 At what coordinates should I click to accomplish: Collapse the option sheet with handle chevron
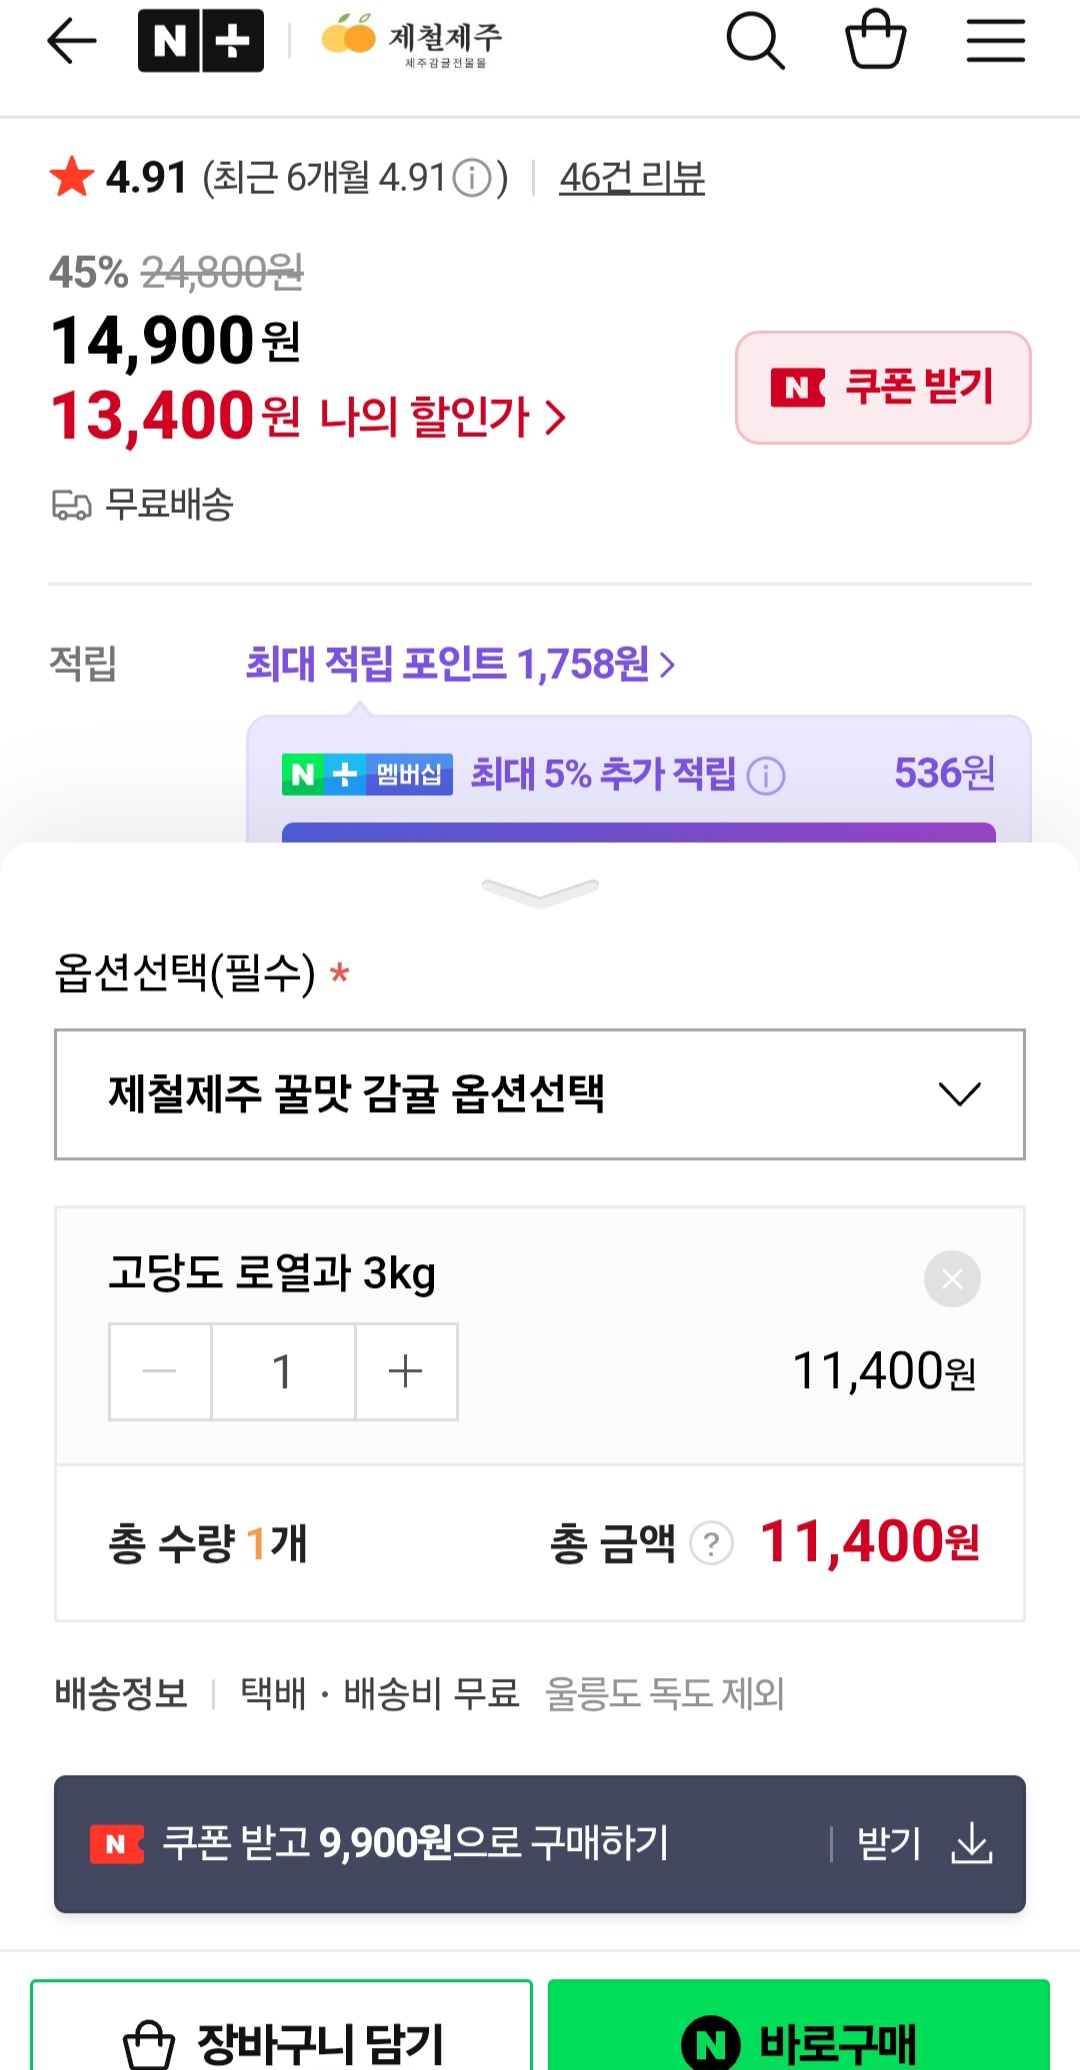540,890
